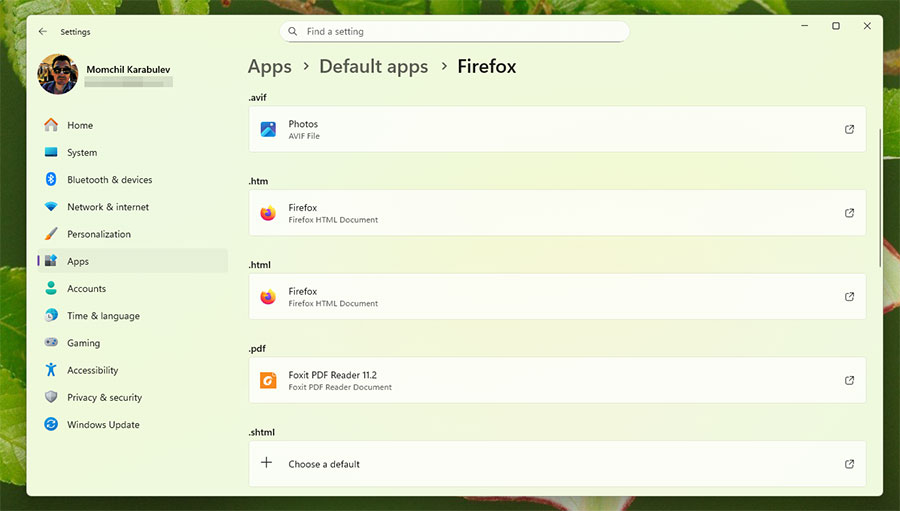Go back to Default apps breadcrumb

click(x=373, y=67)
